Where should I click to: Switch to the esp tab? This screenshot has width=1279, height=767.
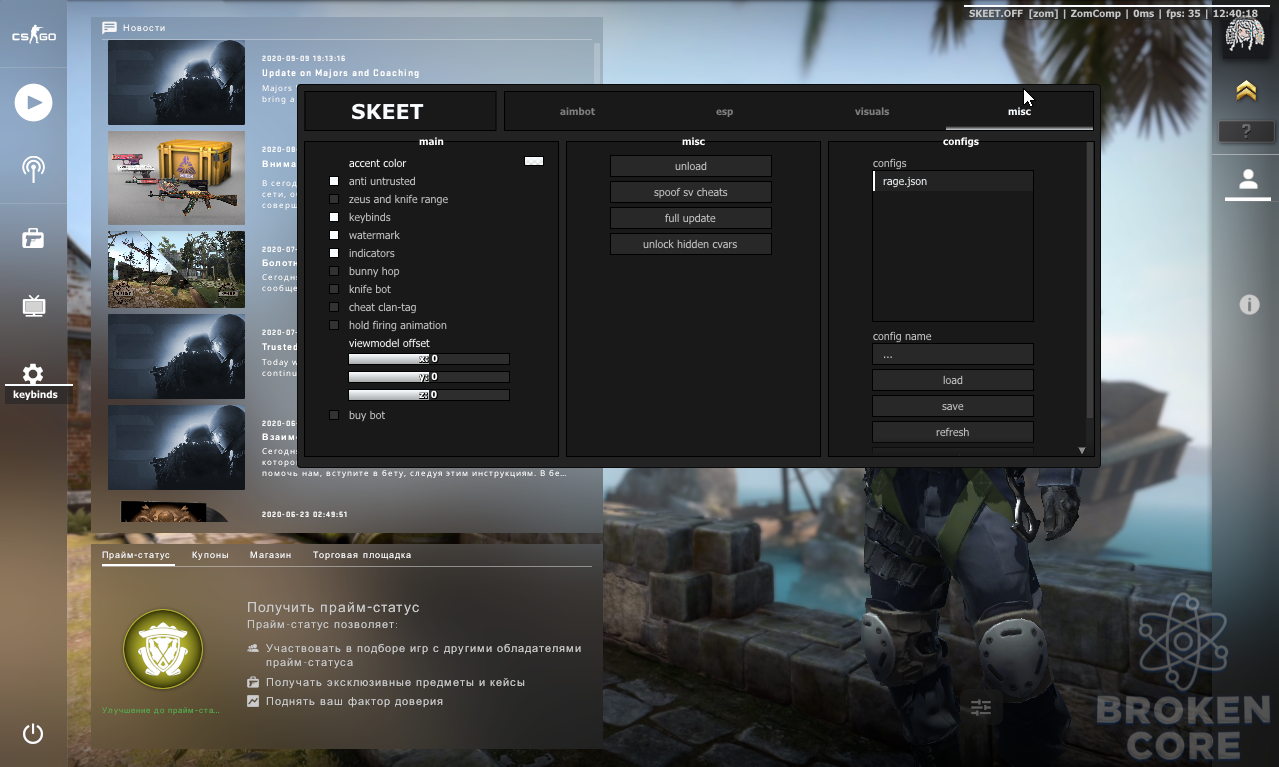tap(724, 111)
